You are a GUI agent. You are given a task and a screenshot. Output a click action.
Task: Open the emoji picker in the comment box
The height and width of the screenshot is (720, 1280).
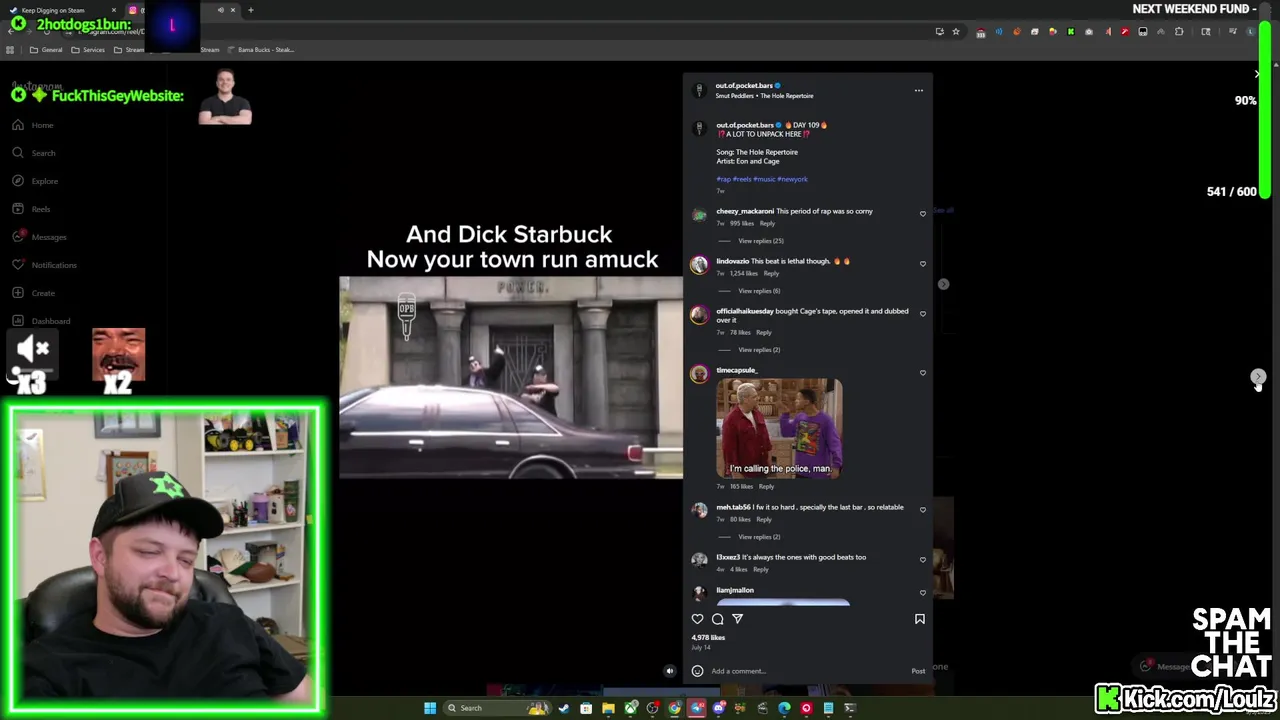point(697,671)
